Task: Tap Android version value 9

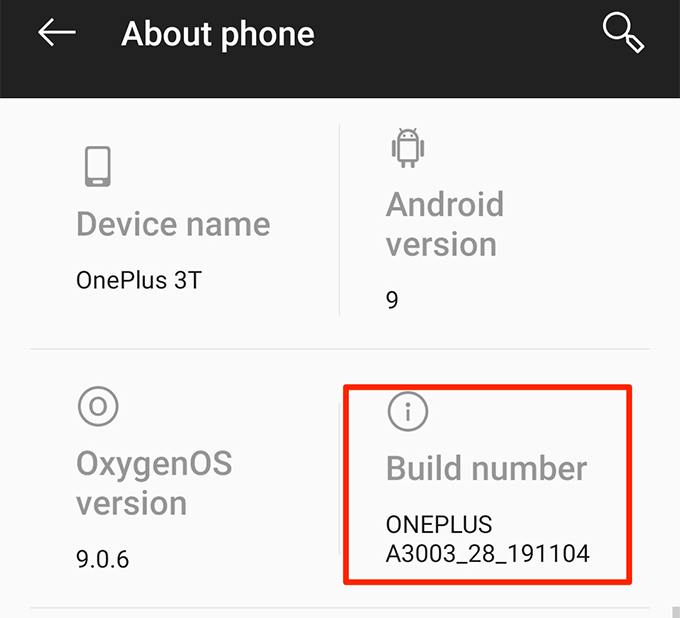Action: click(x=392, y=300)
